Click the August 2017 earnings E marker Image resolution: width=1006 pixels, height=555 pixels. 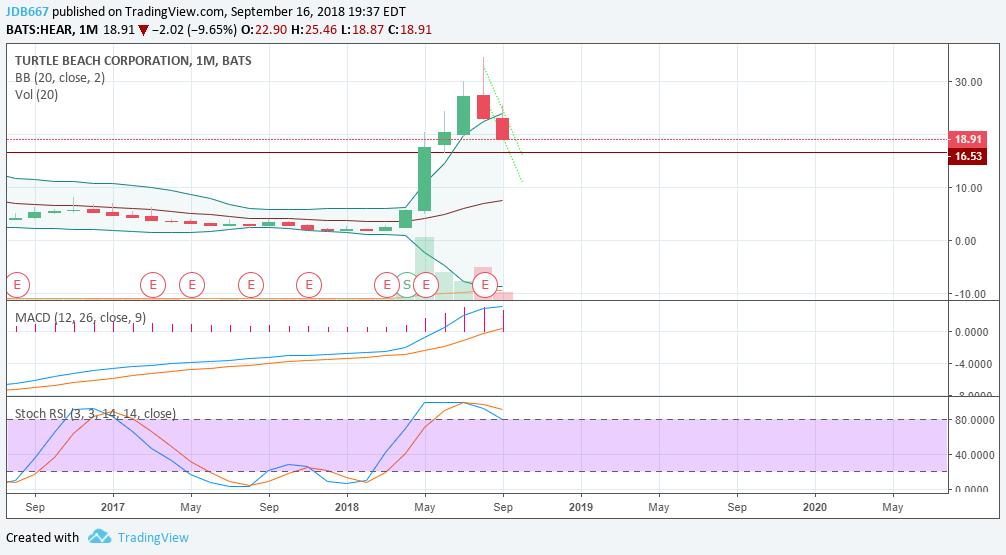point(251,284)
